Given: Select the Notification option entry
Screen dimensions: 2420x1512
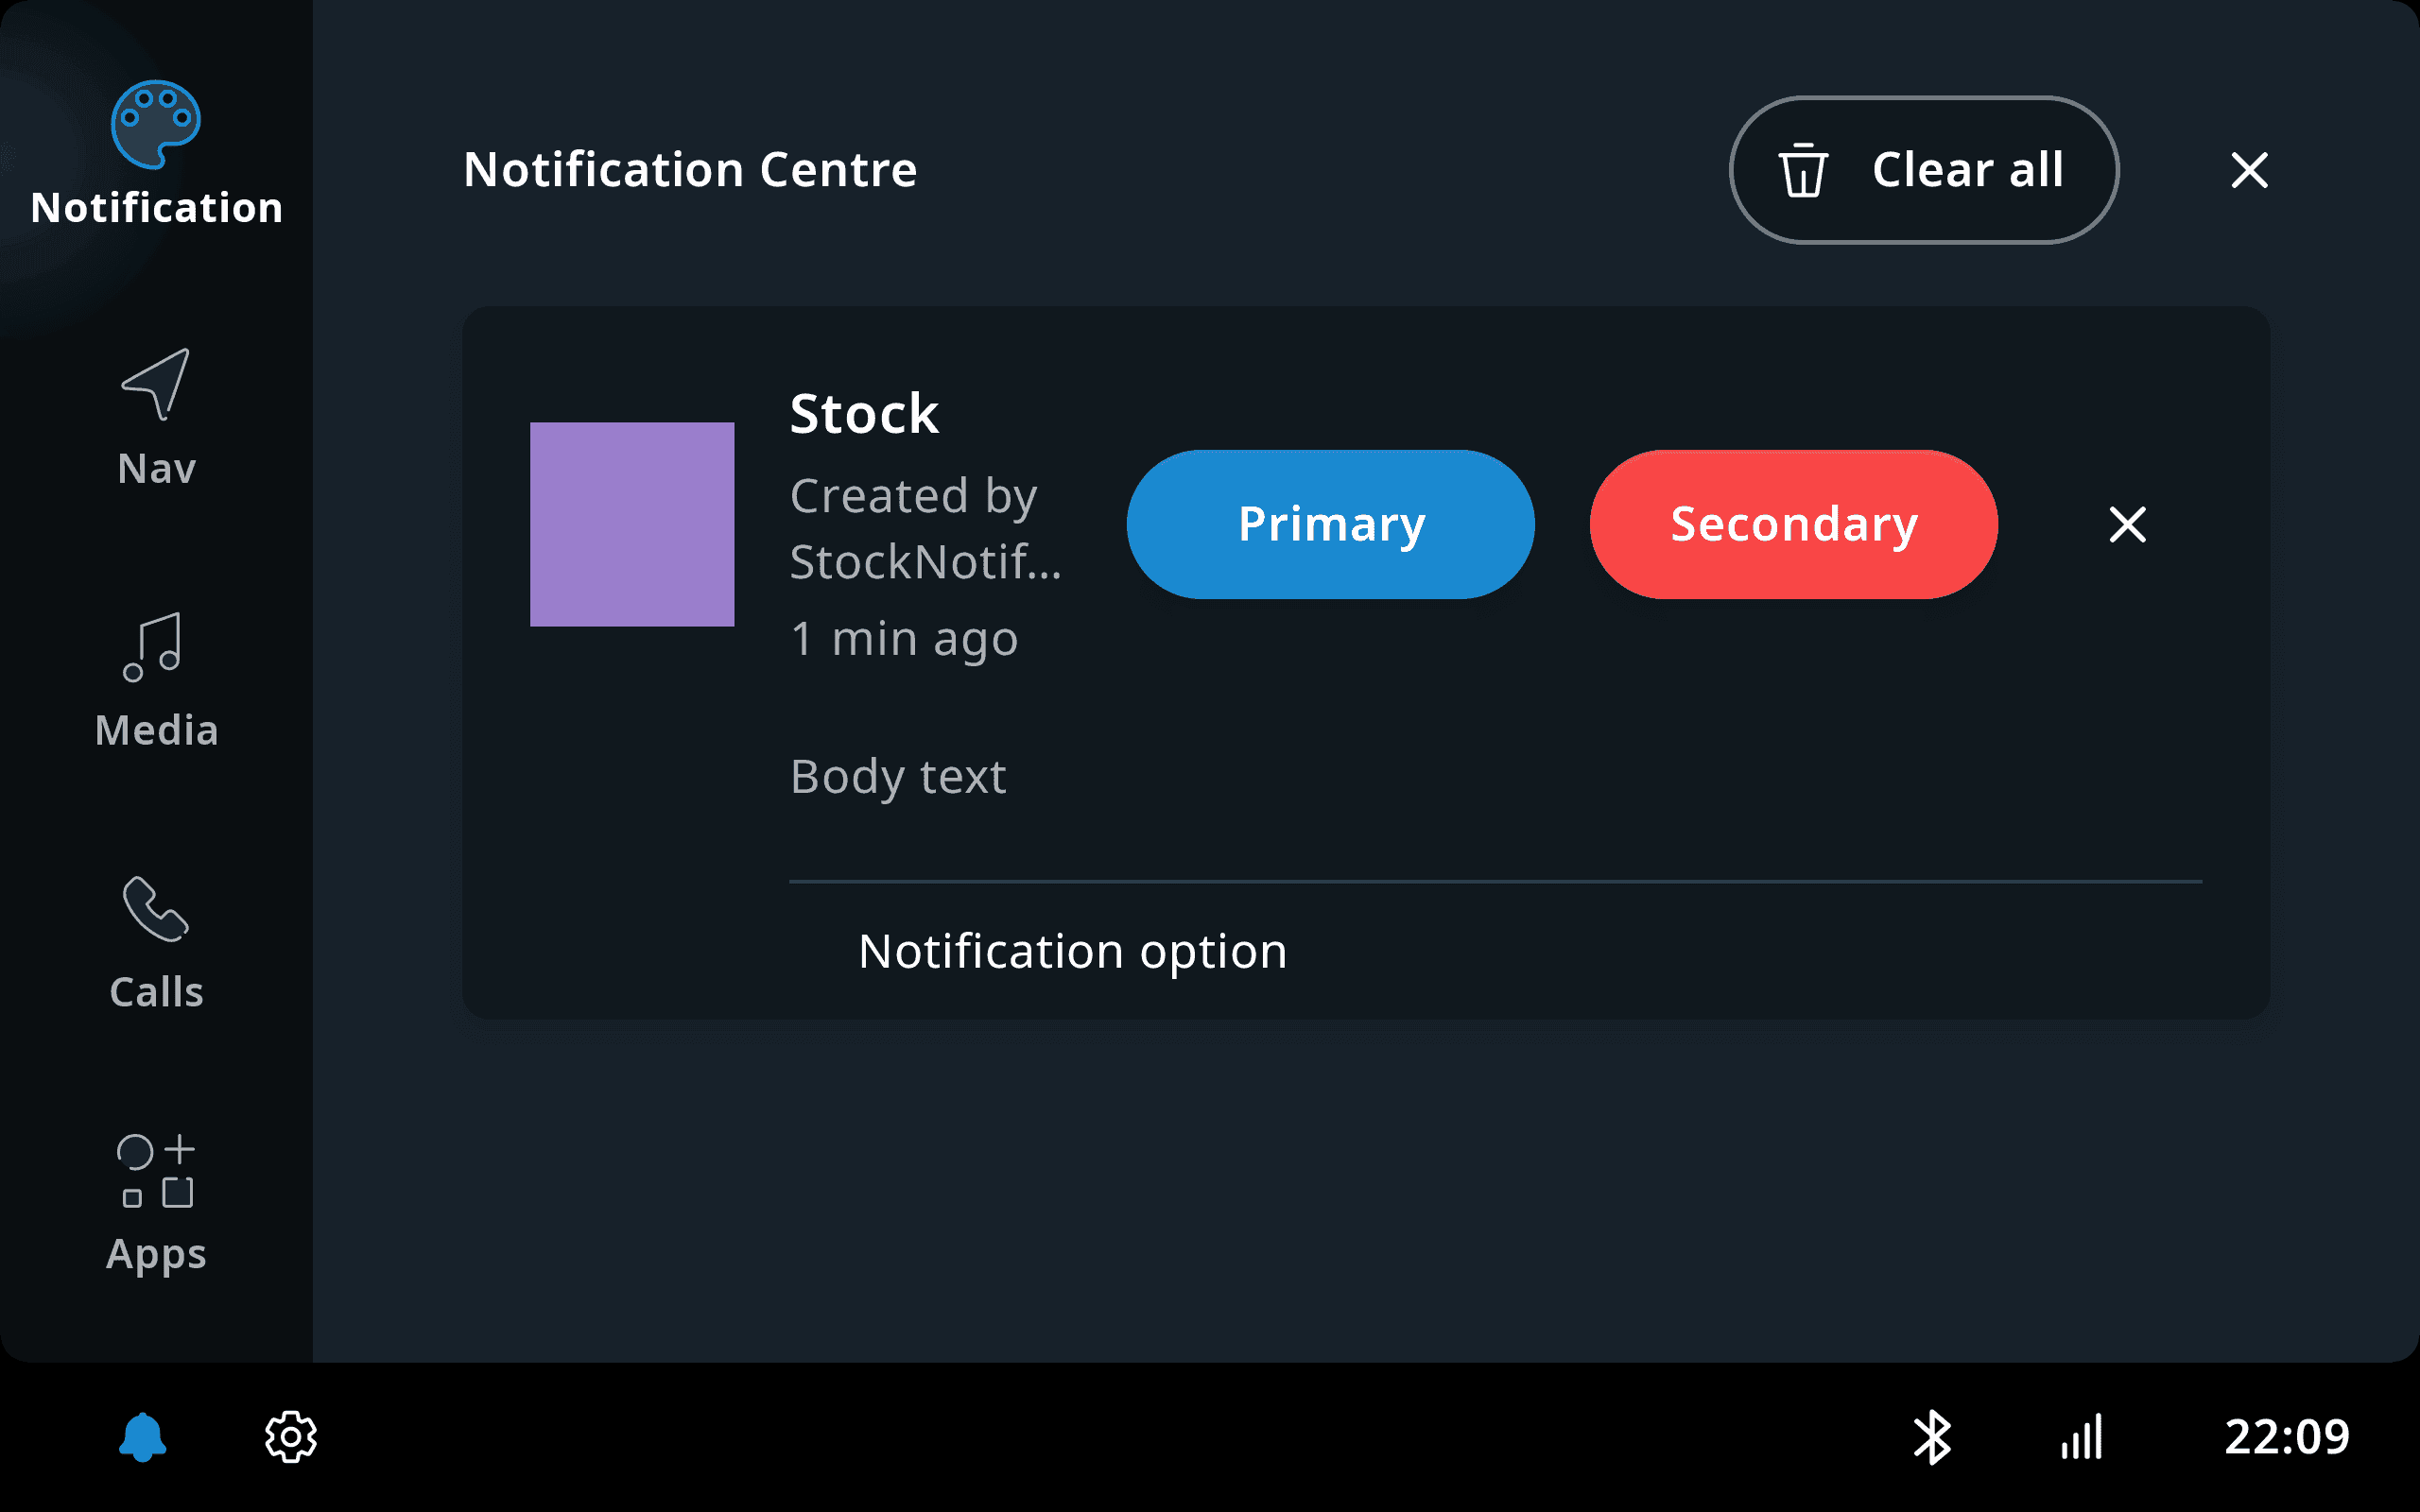Looking at the screenshot, I should [x=1072, y=951].
